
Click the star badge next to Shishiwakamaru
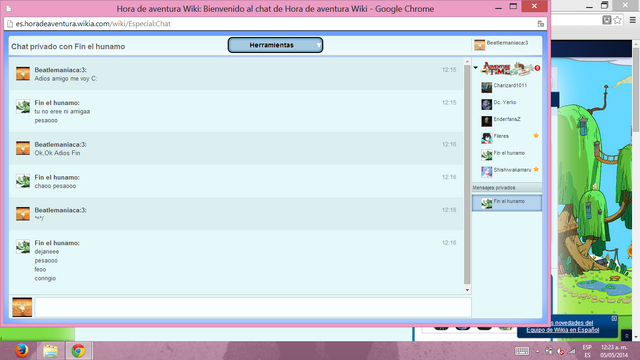click(536, 169)
